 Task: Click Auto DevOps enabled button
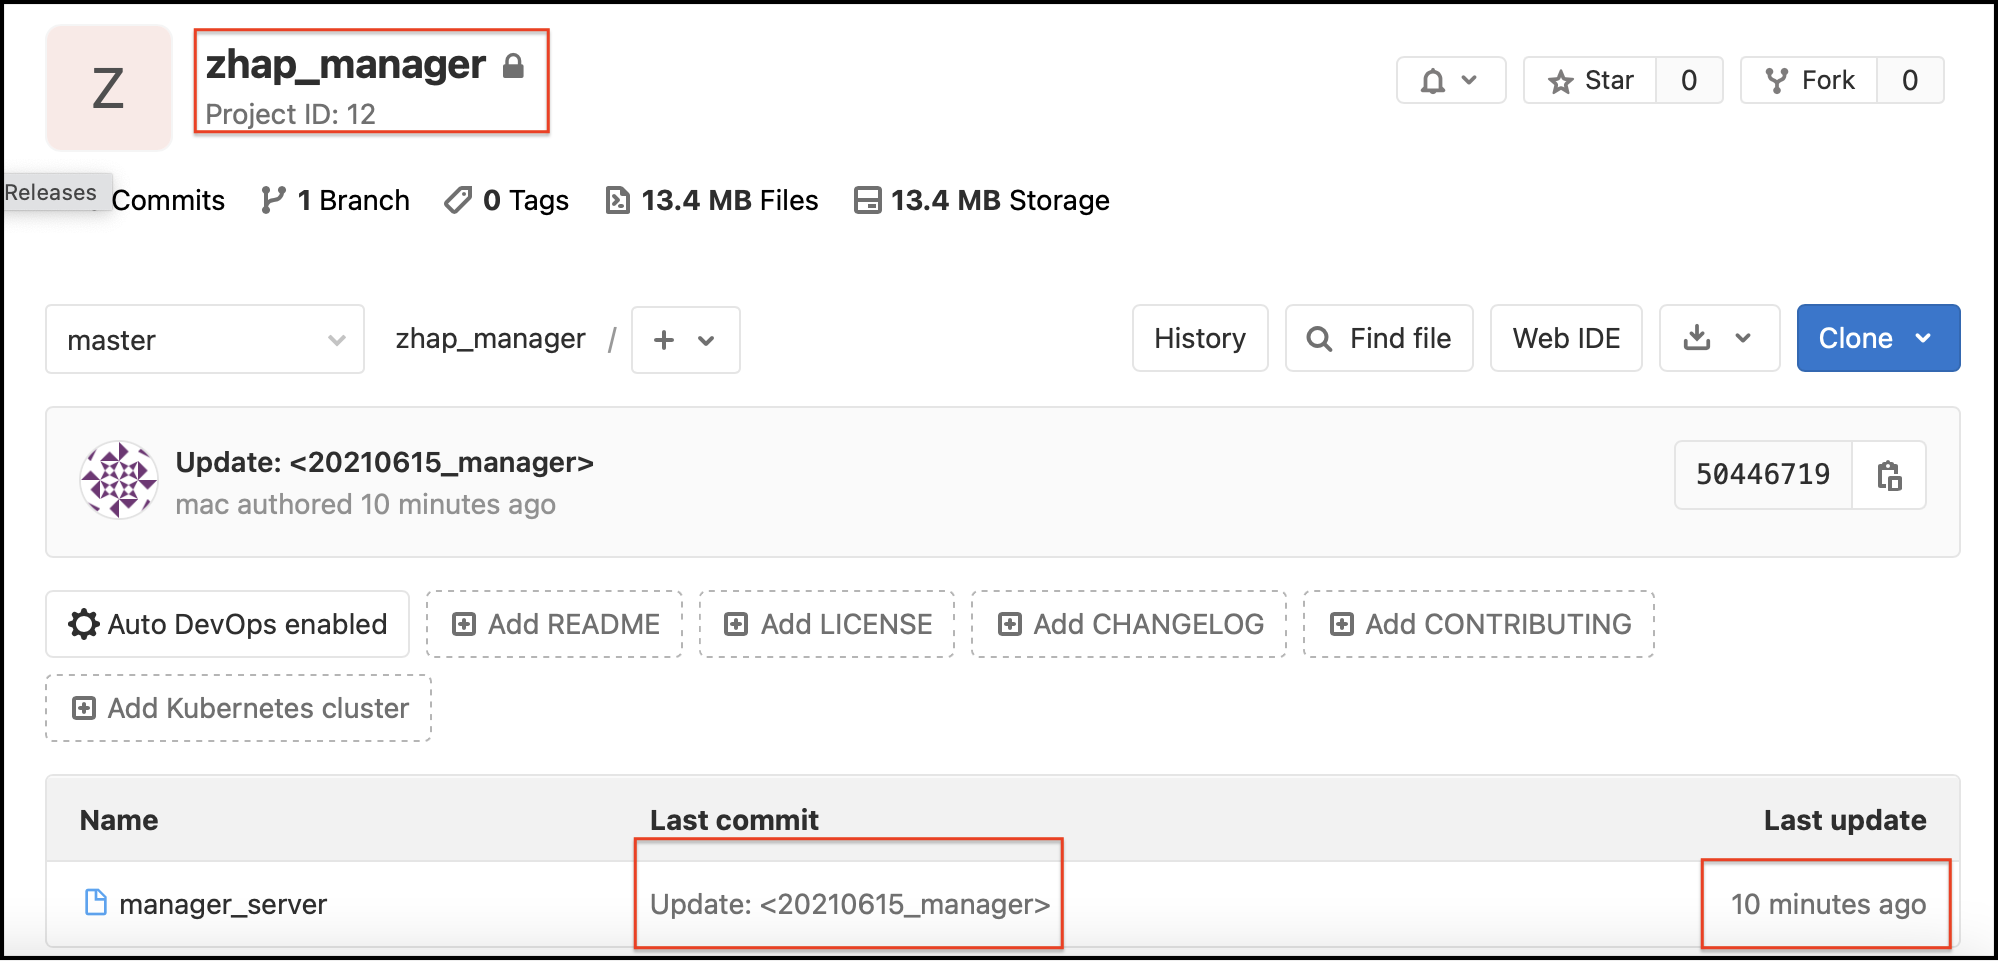click(x=228, y=624)
